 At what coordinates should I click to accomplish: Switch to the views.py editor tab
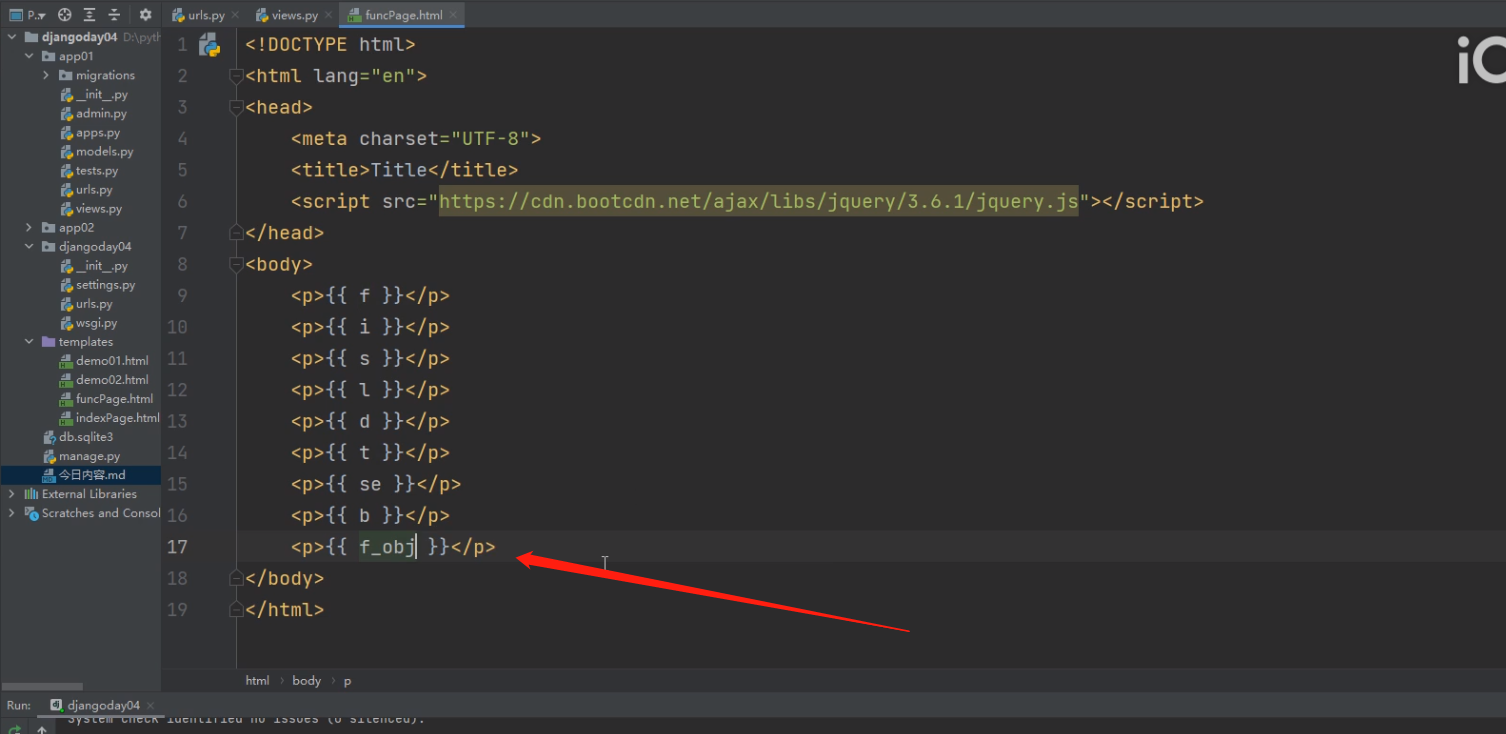[294, 15]
